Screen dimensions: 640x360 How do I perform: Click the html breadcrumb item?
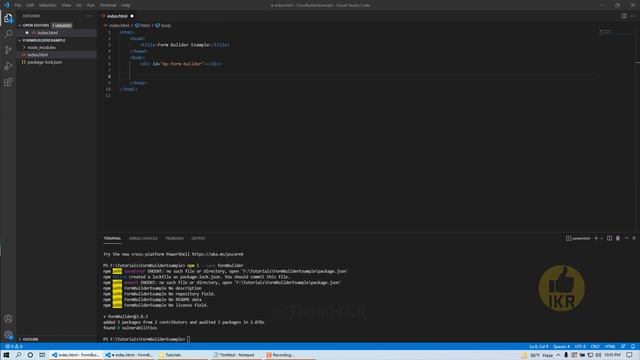click(x=143, y=25)
